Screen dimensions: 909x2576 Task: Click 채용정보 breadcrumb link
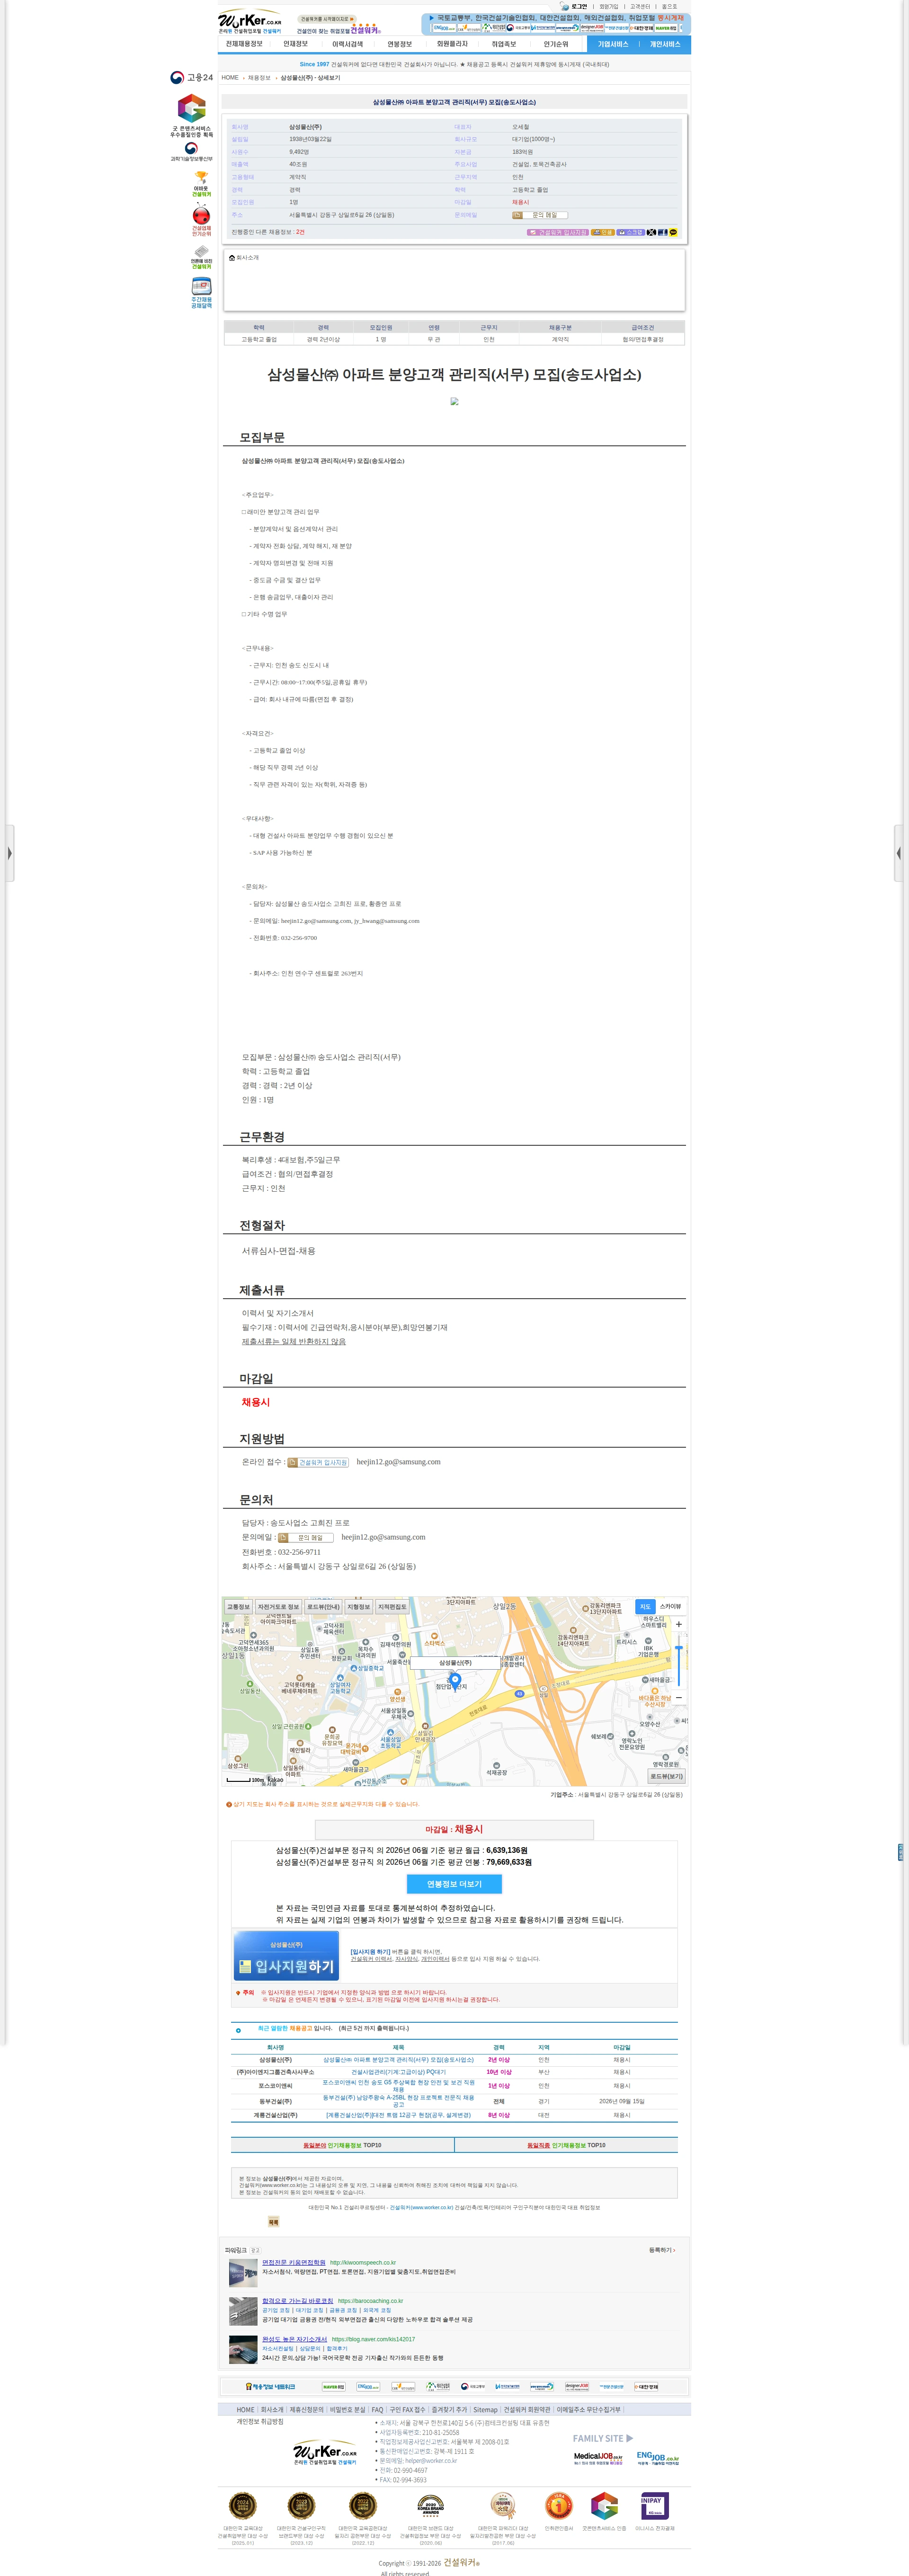[259, 78]
